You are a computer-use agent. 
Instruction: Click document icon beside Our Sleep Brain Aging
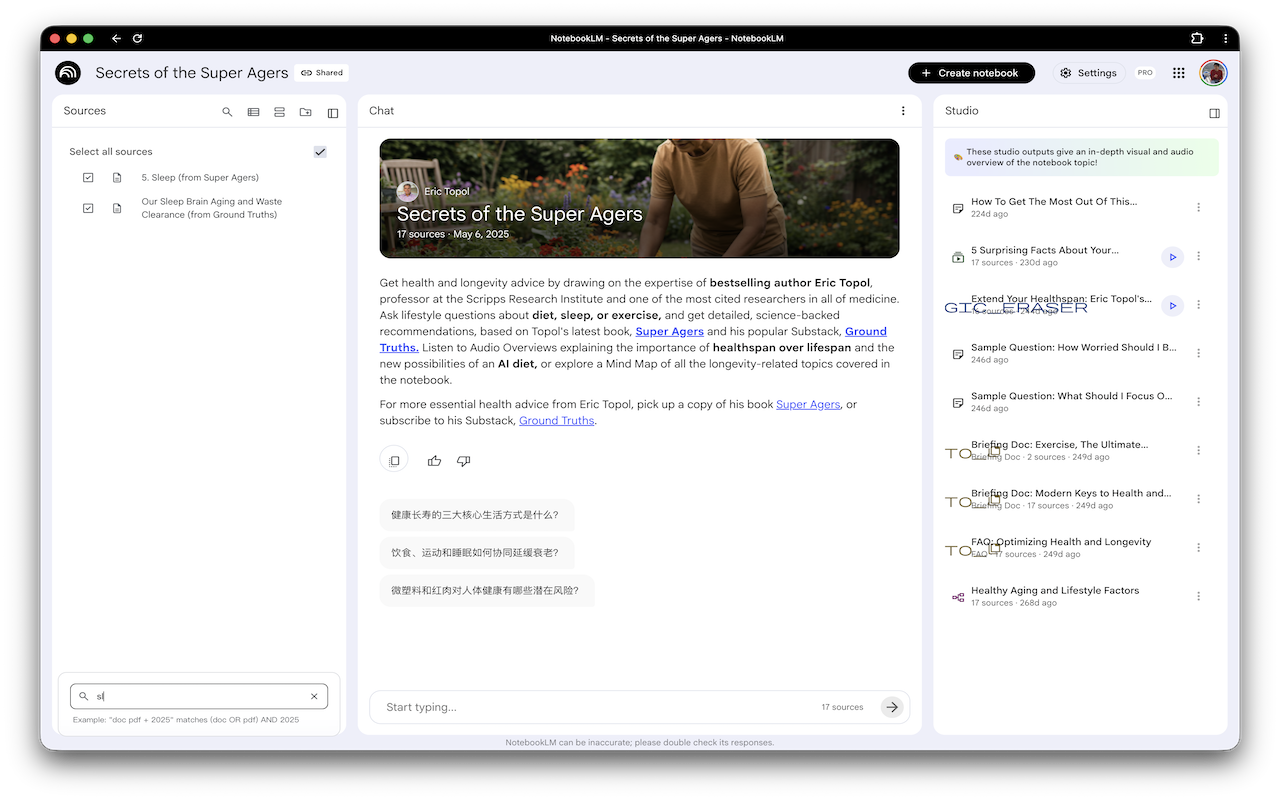click(x=117, y=208)
